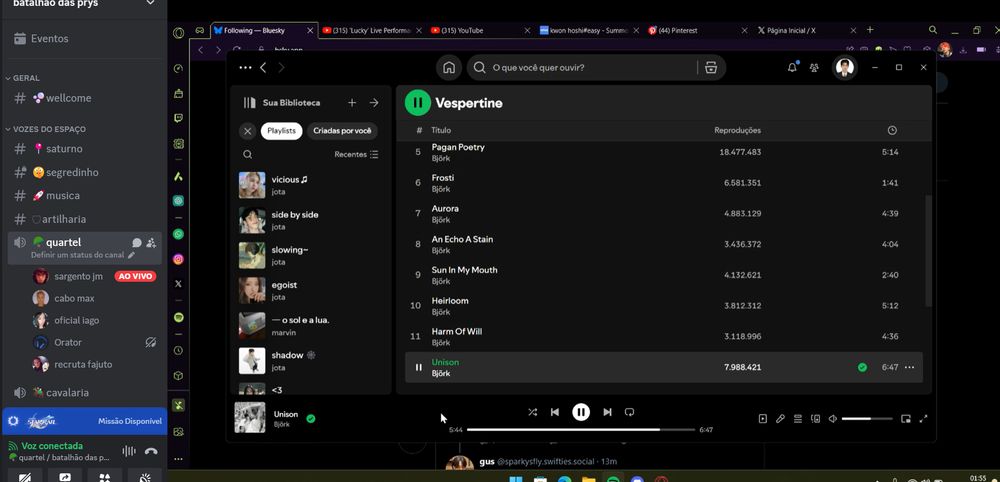Open Connect to a device icon
The height and width of the screenshot is (482, 1000).
815,419
